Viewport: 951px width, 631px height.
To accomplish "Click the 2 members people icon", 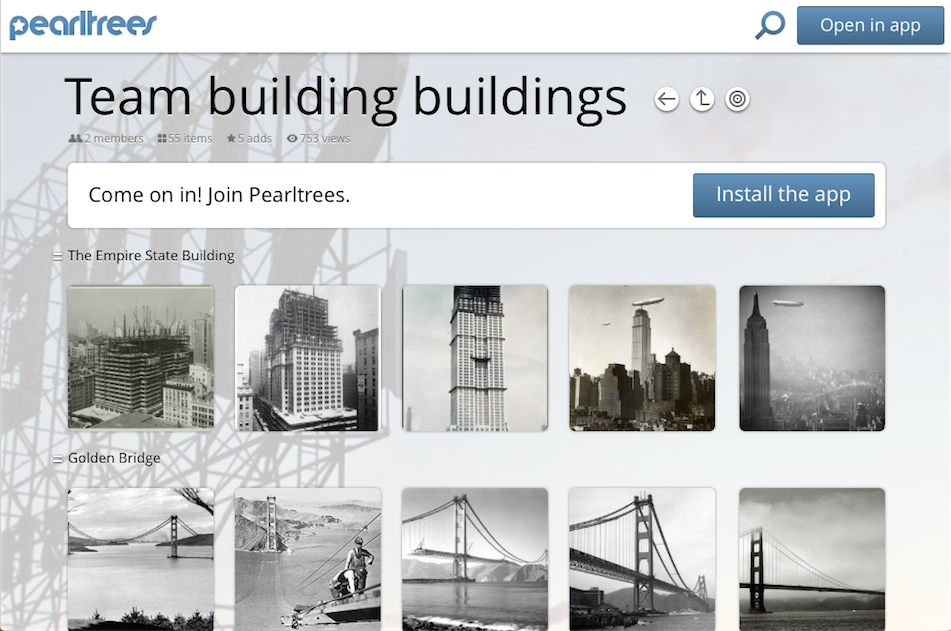I will point(75,138).
